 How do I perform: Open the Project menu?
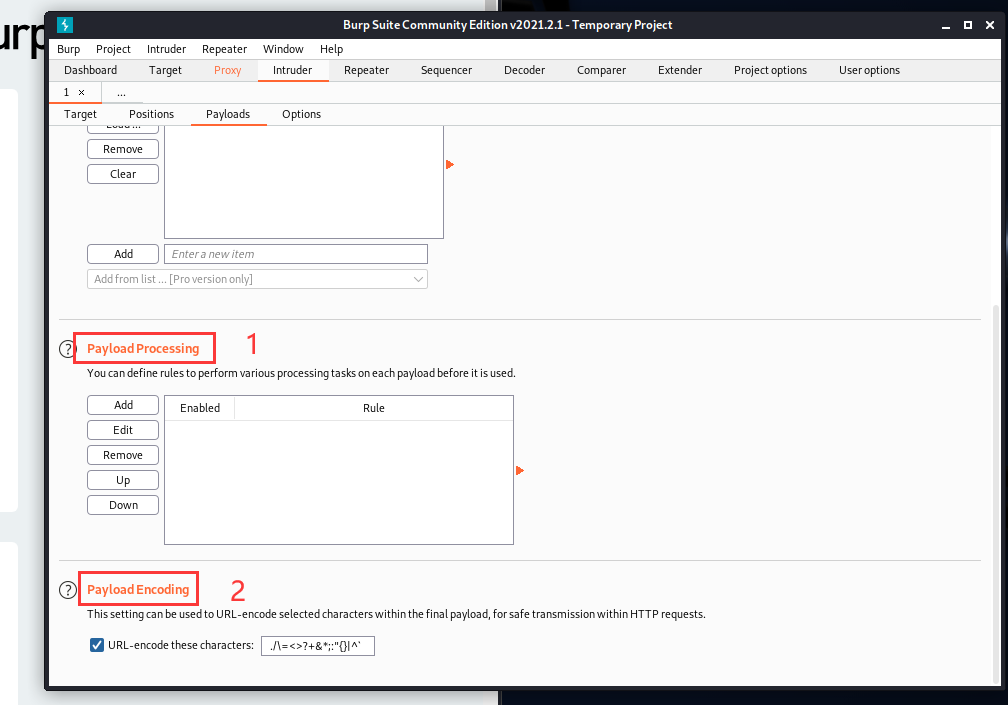113,49
